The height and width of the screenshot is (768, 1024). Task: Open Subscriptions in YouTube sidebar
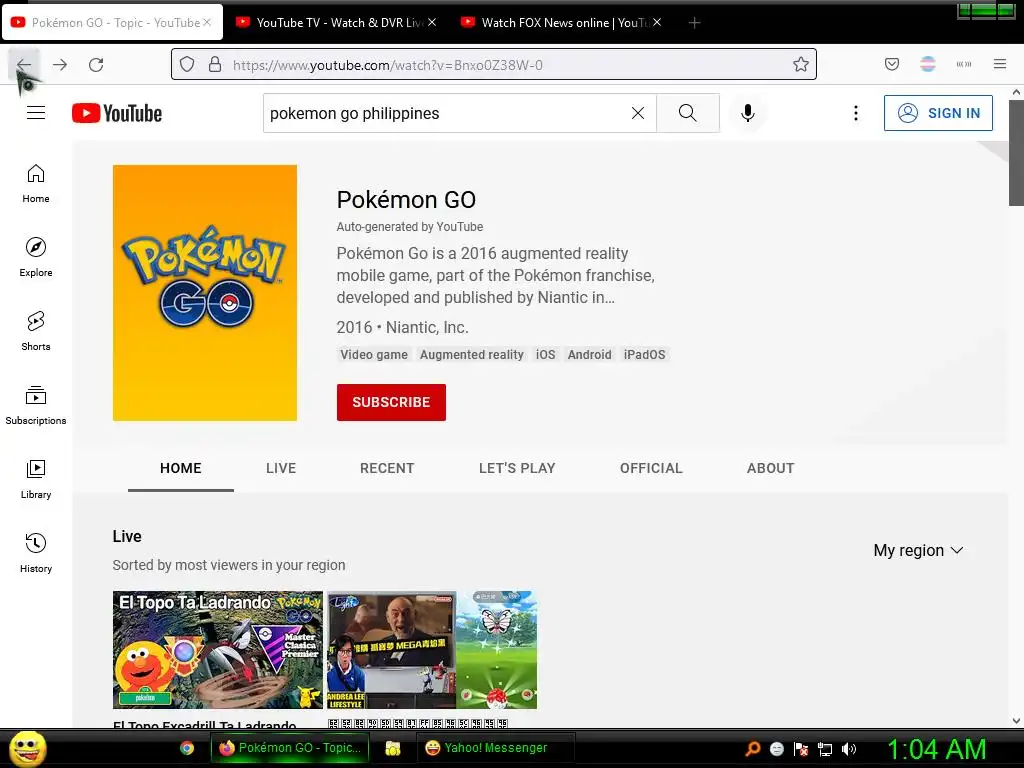[x=36, y=405]
